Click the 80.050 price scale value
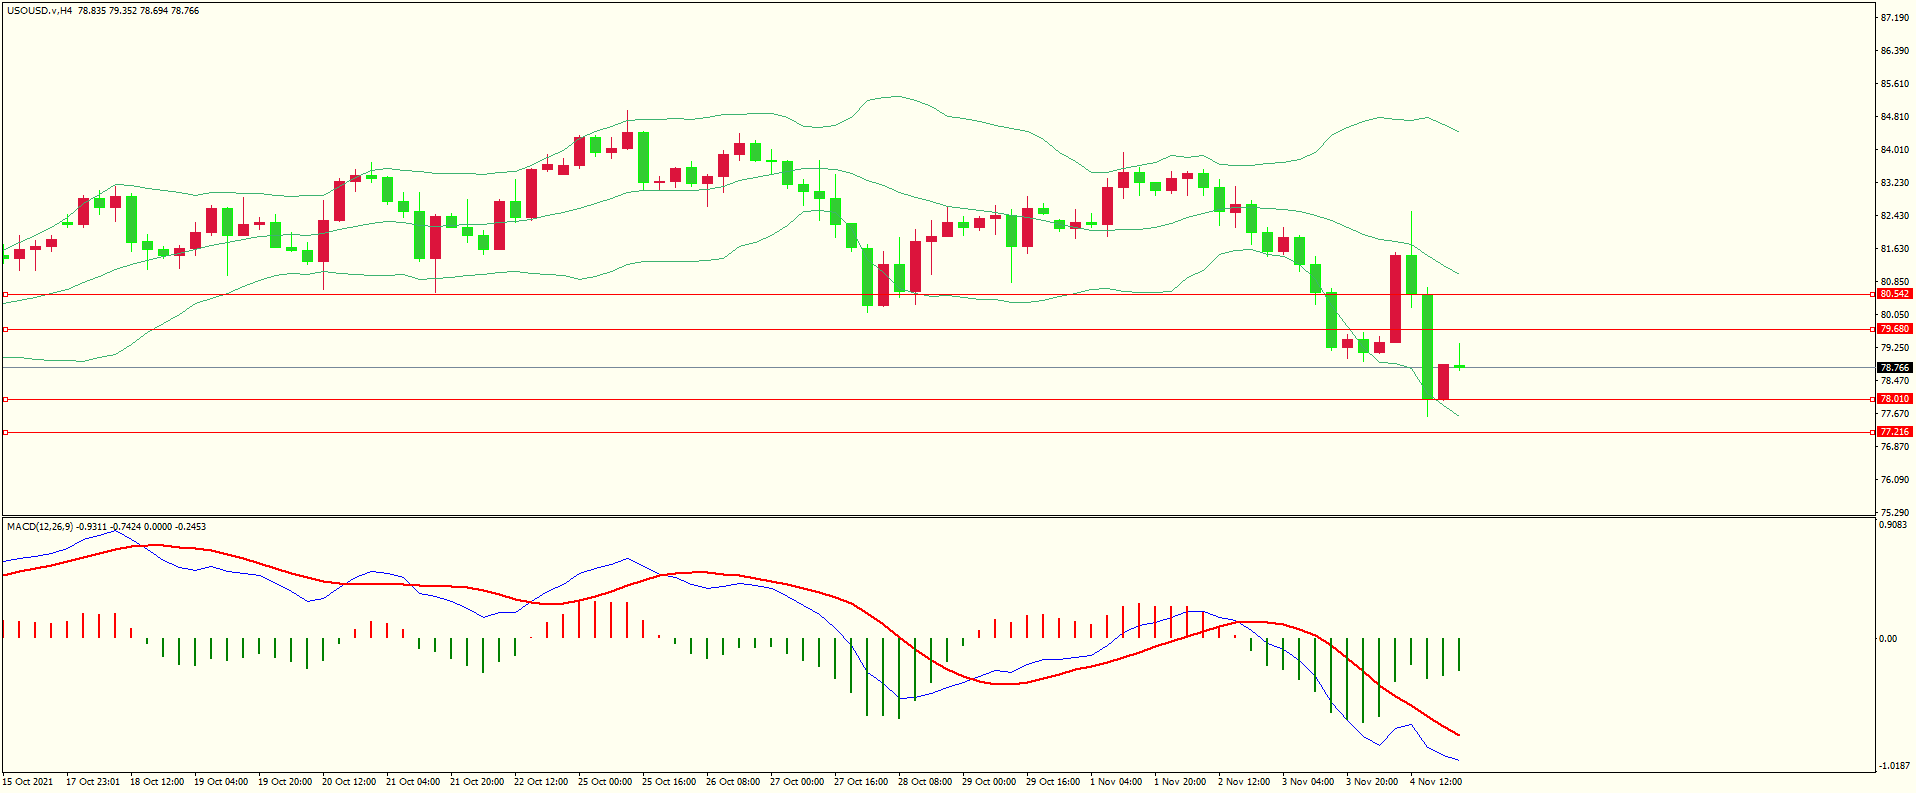1916x793 pixels. [x=1894, y=315]
